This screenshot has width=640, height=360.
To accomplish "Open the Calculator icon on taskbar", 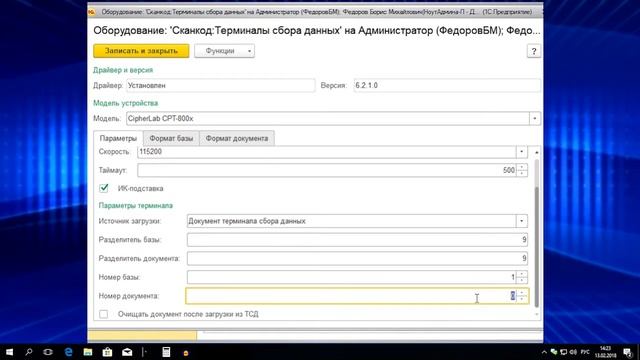I will (x=166, y=352).
